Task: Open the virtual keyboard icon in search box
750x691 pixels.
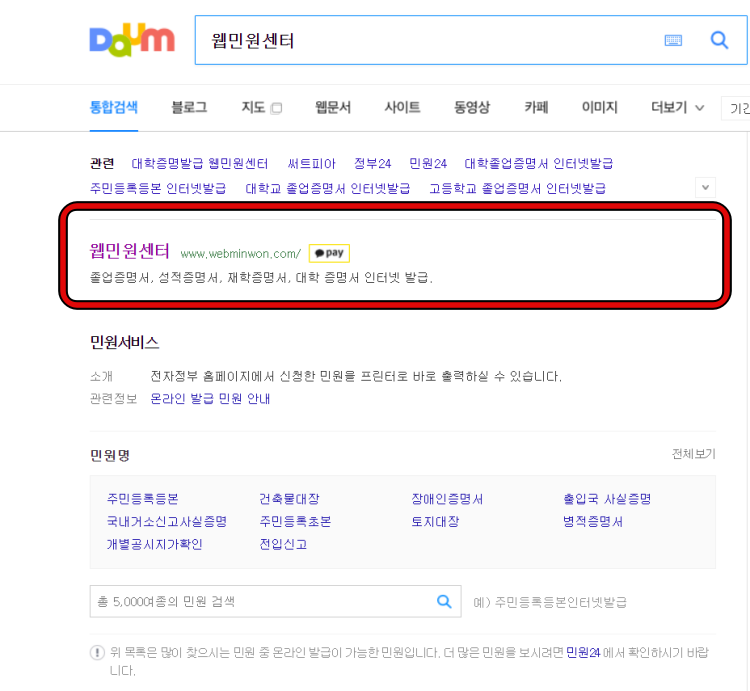Action: tap(673, 40)
